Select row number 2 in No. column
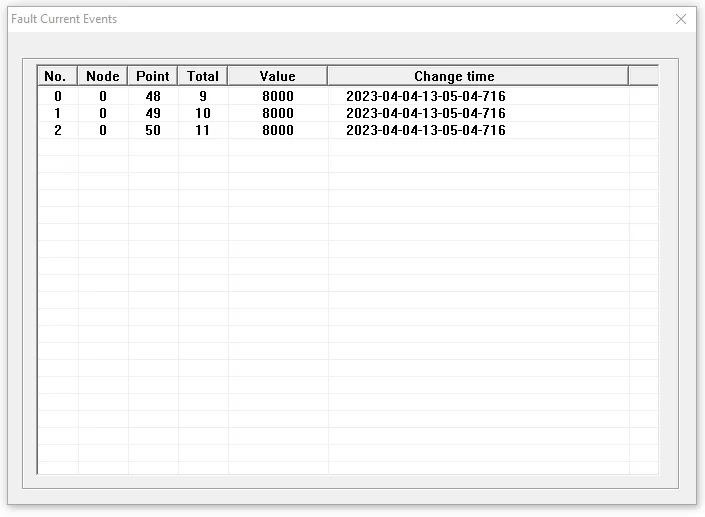The image size is (705, 517). click(x=58, y=130)
